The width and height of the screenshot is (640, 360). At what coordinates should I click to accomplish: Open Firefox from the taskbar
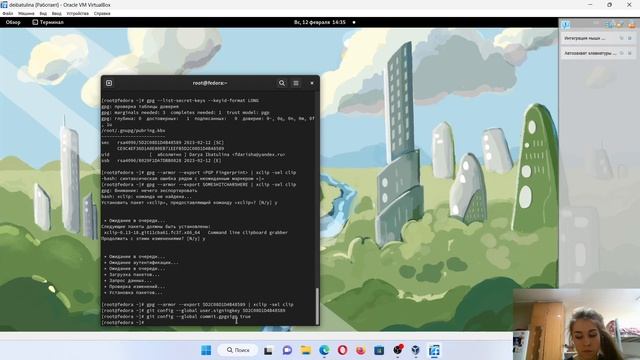[361, 350]
